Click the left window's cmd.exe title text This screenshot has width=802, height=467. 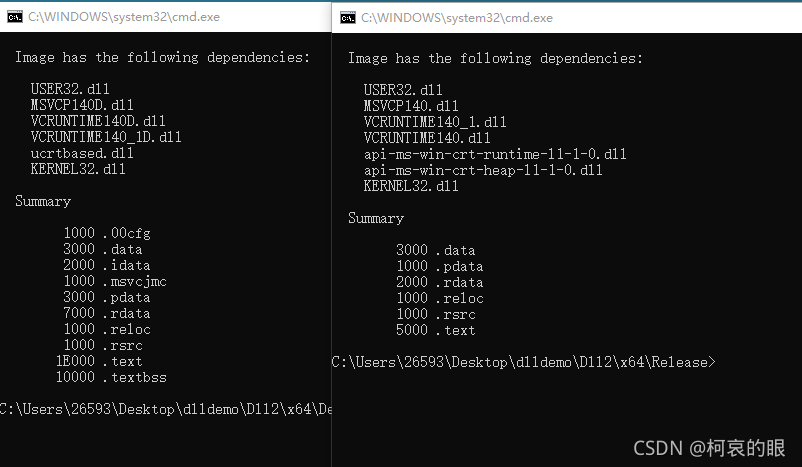click(x=124, y=17)
